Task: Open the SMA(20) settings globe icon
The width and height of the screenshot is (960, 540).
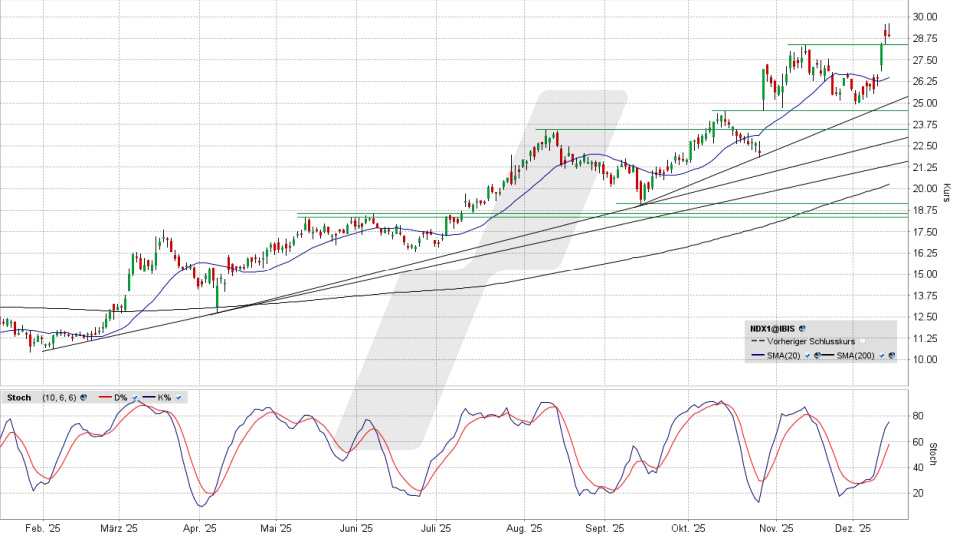Action: tap(817, 355)
